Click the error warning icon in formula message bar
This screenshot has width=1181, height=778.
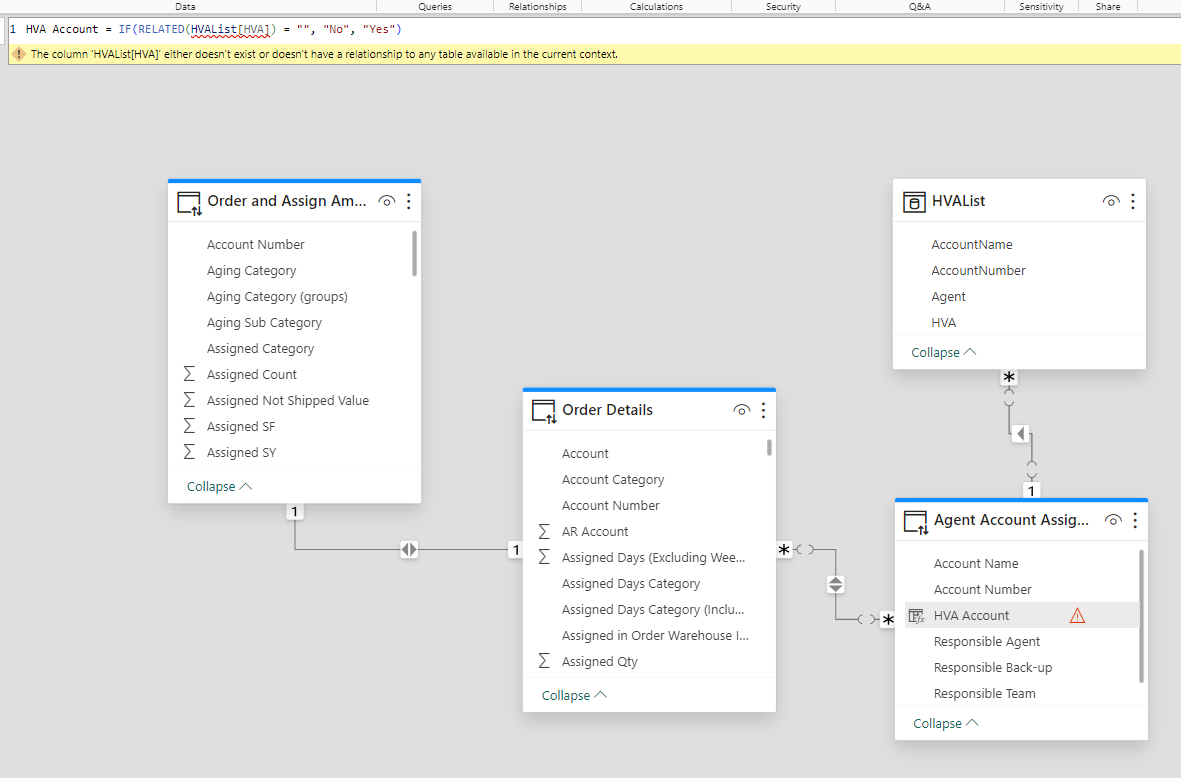point(20,54)
